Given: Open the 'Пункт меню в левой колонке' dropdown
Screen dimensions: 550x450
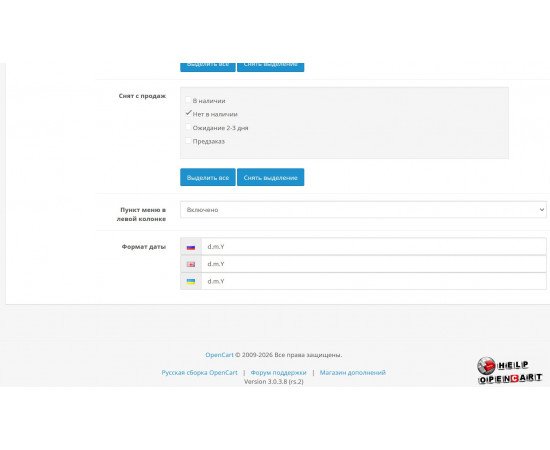Looking at the screenshot, I should tap(363, 209).
